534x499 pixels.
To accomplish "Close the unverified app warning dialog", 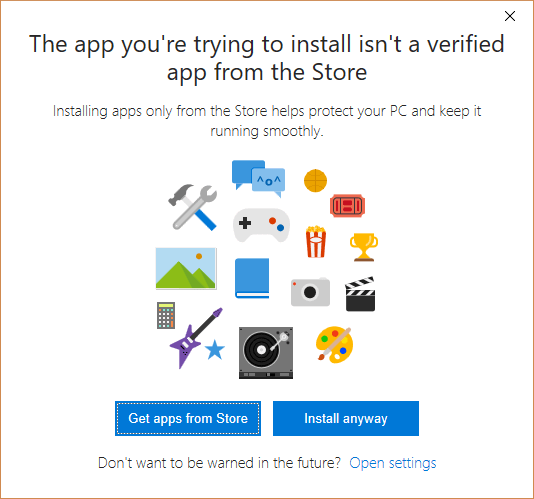I will 510,16.
